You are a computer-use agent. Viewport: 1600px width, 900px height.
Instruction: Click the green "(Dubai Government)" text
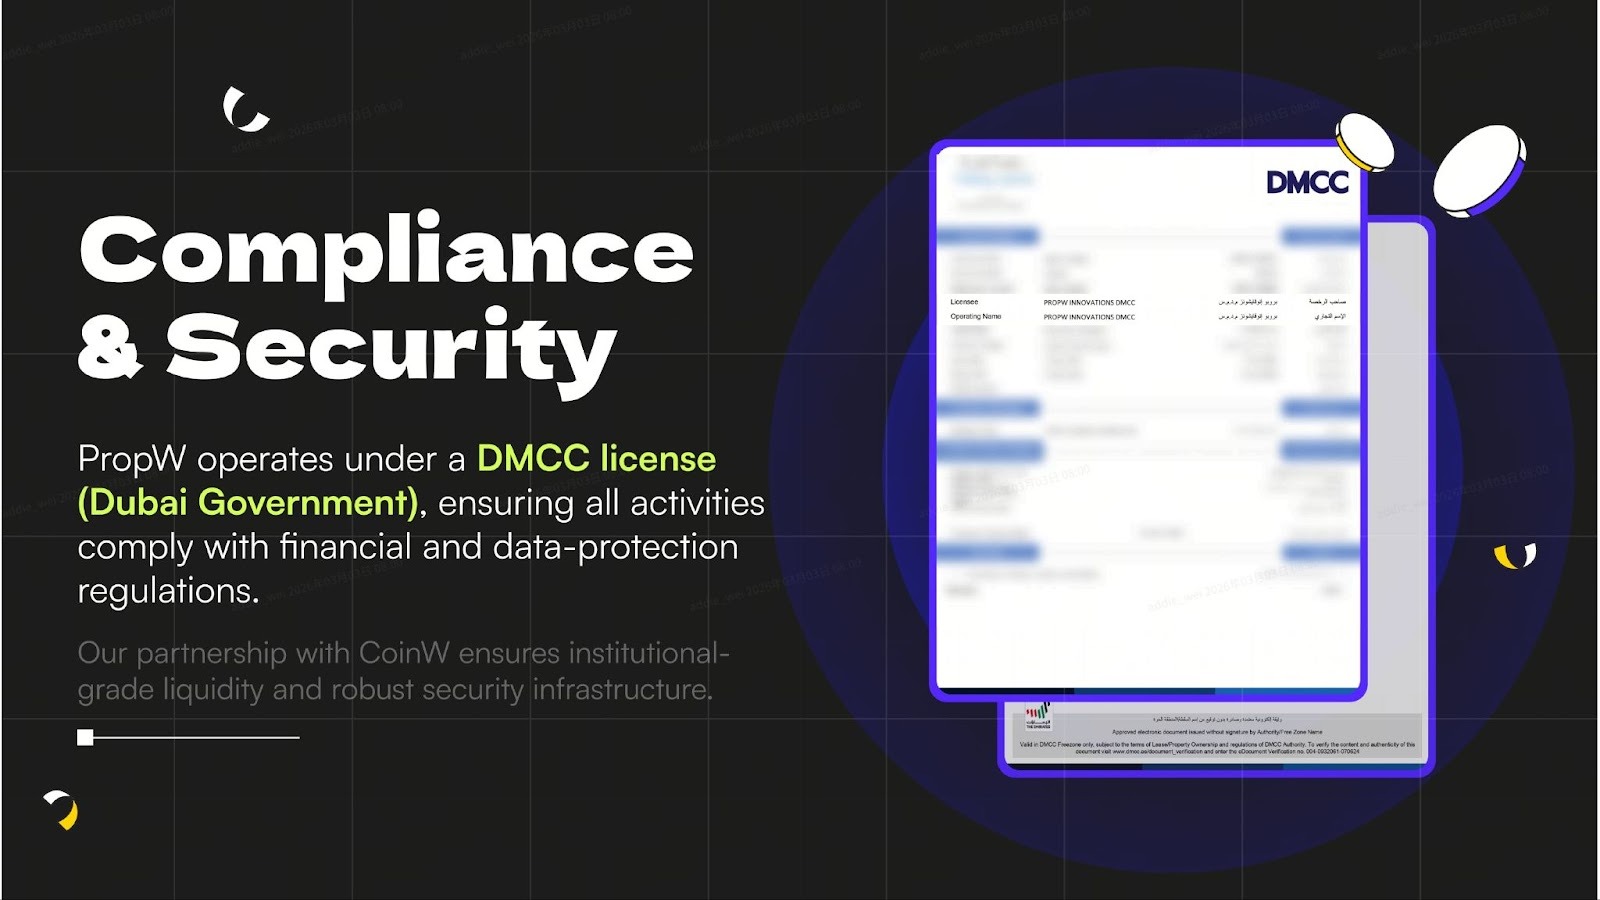pyautogui.click(x=248, y=502)
